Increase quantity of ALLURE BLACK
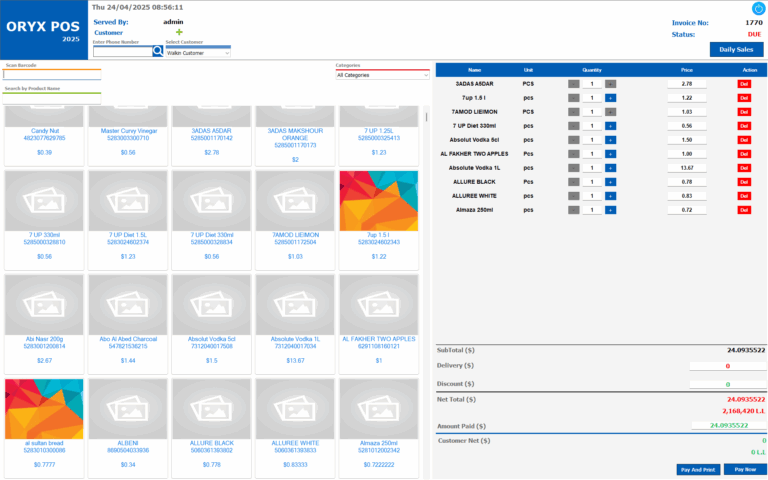 610,182
